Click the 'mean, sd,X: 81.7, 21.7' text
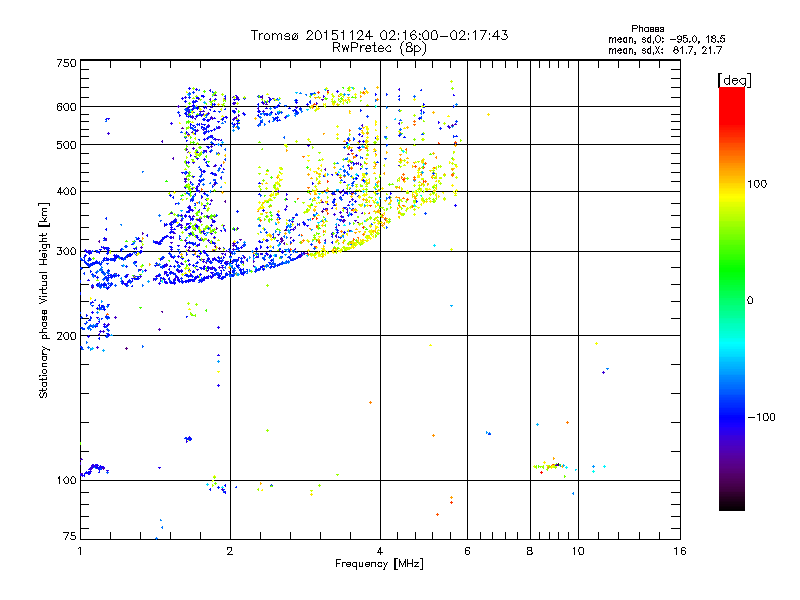The width and height of the screenshot is (800, 600). 665,50
